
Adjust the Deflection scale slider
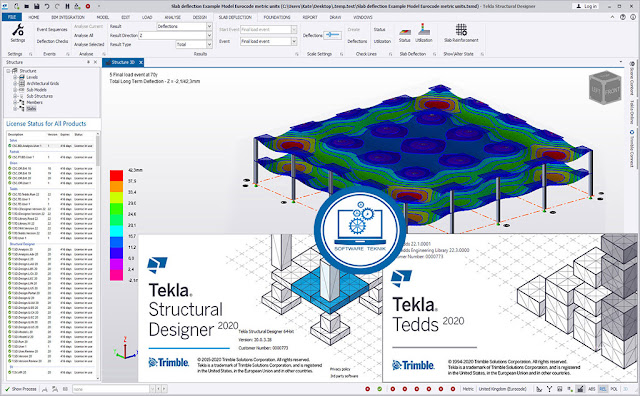[332, 35]
